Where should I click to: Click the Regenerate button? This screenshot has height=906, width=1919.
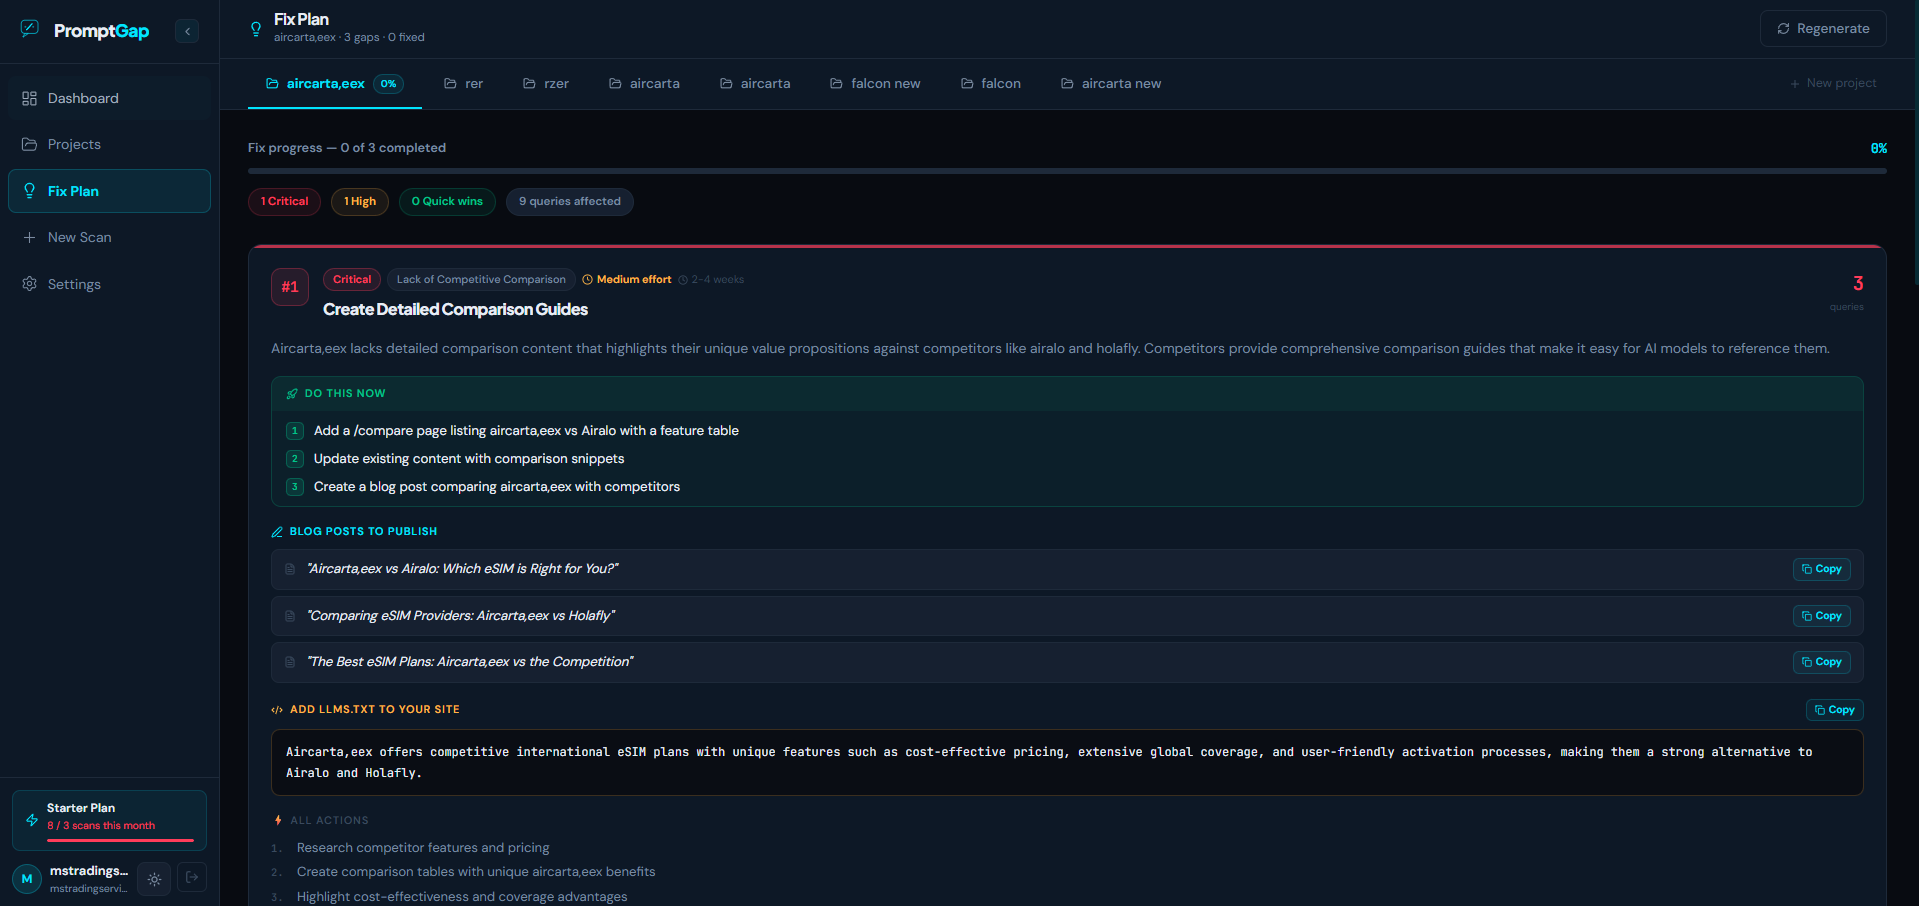(x=1823, y=28)
